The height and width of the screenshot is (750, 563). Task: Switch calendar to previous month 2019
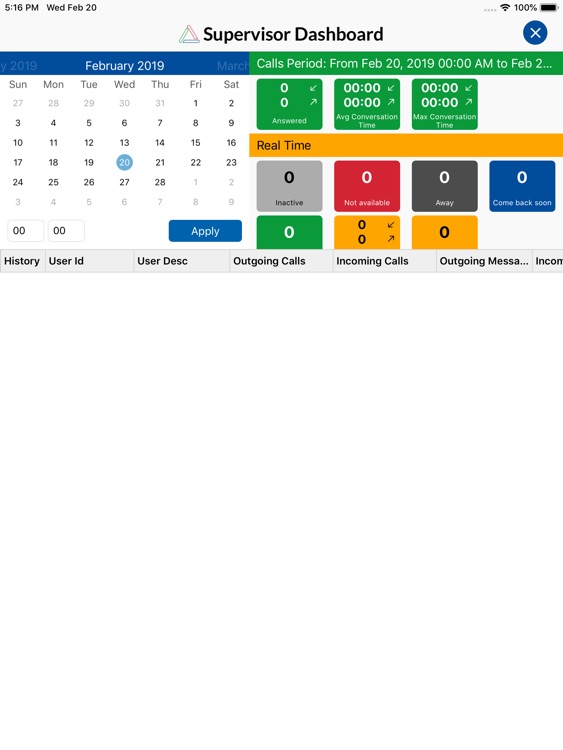(x=19, y=66)
